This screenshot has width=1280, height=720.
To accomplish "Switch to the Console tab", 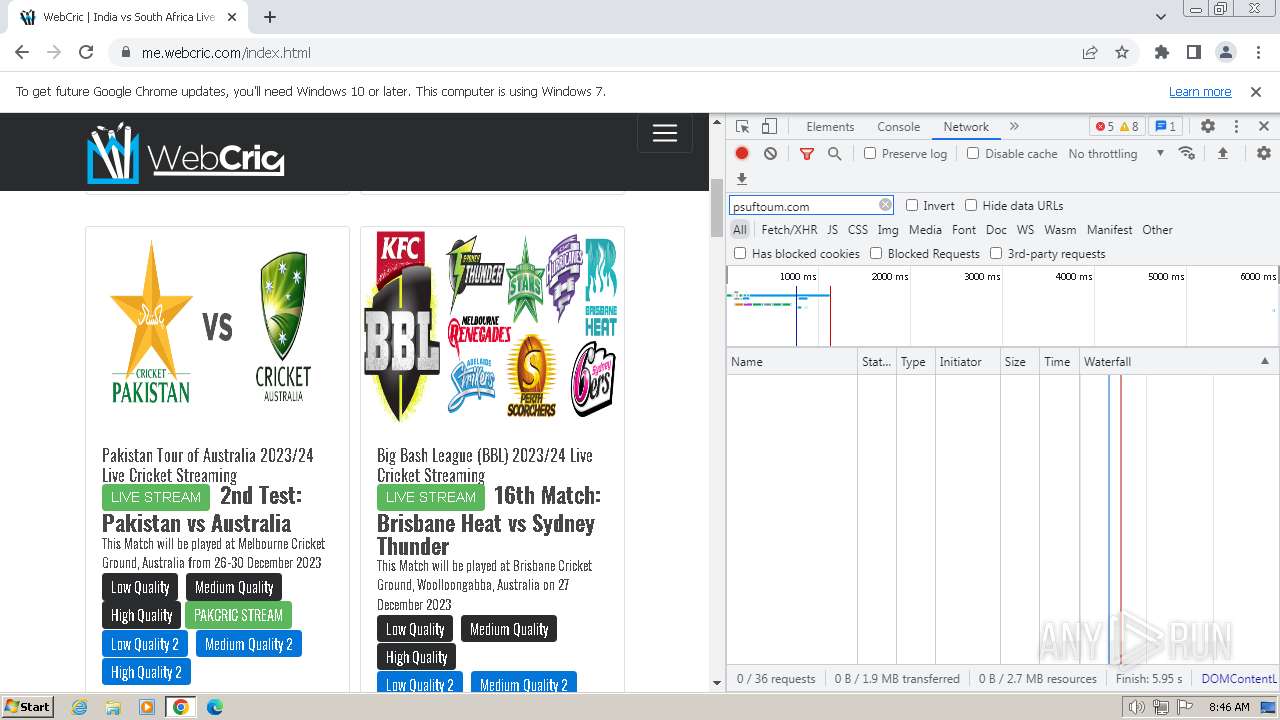I will [898, 127].
